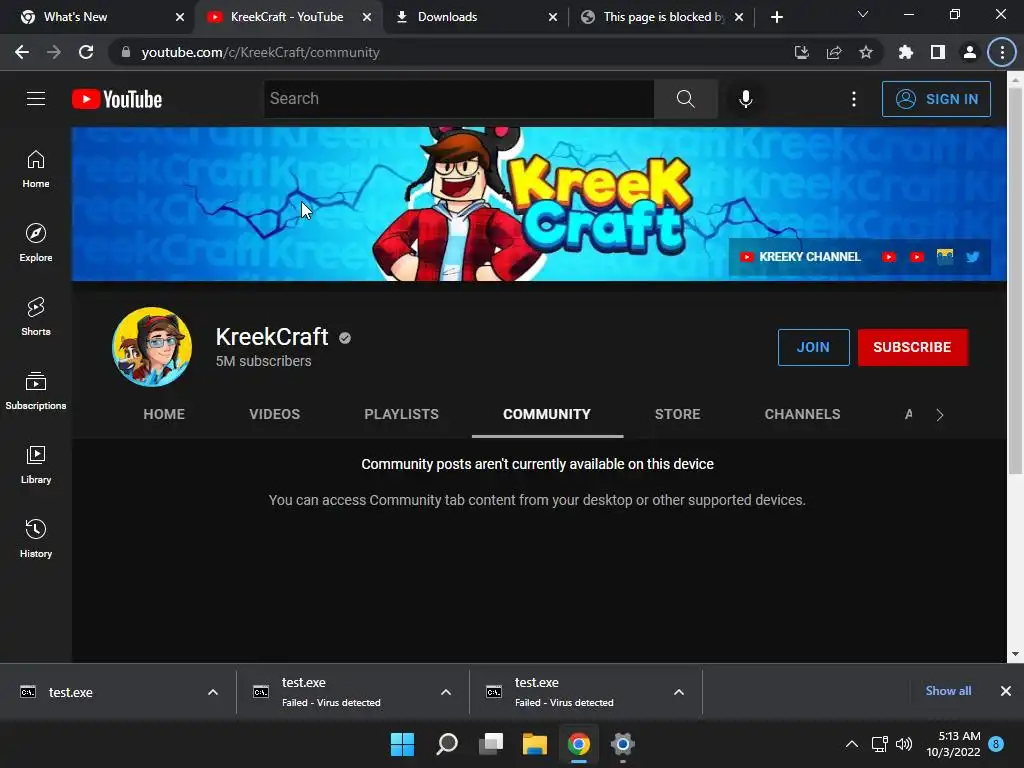Open Subscriptions in the sidebar
The image size is (1024, 768).
[x=36, y=391]
